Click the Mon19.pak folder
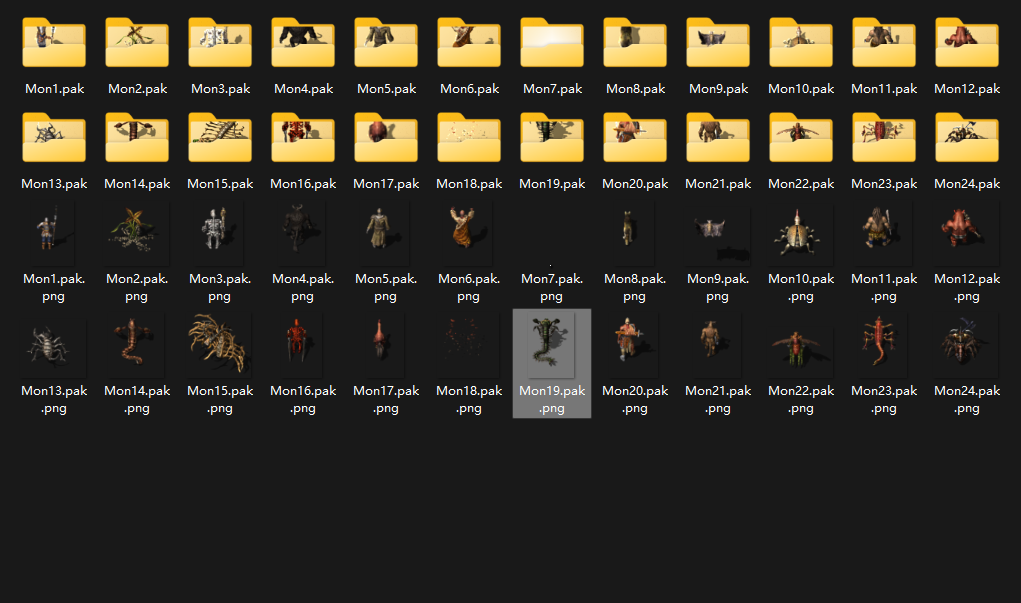1021x603 pixels. tap(552, 138)
